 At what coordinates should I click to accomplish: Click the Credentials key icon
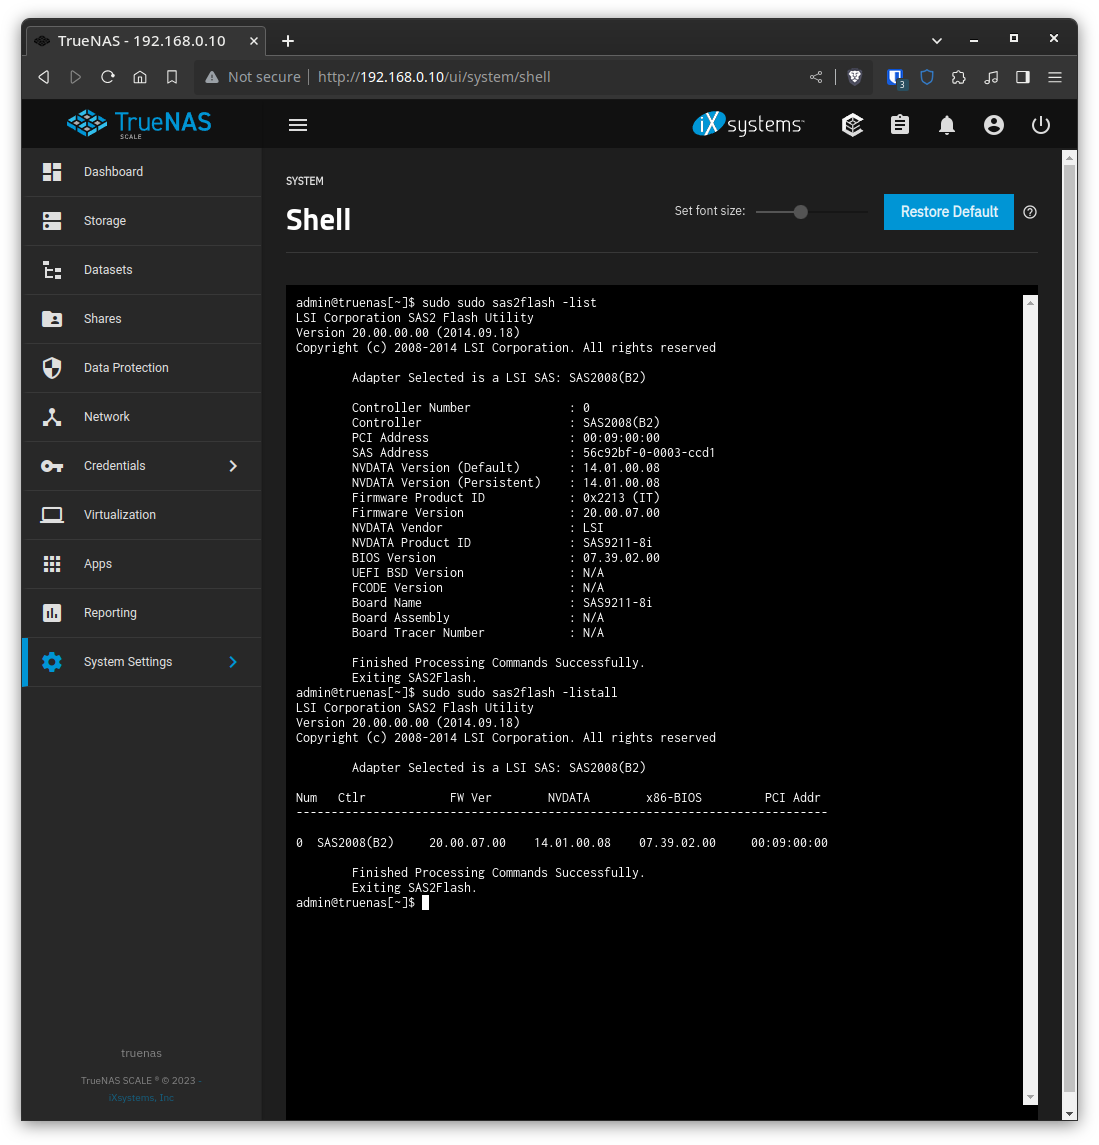click(x=52, y=466)
